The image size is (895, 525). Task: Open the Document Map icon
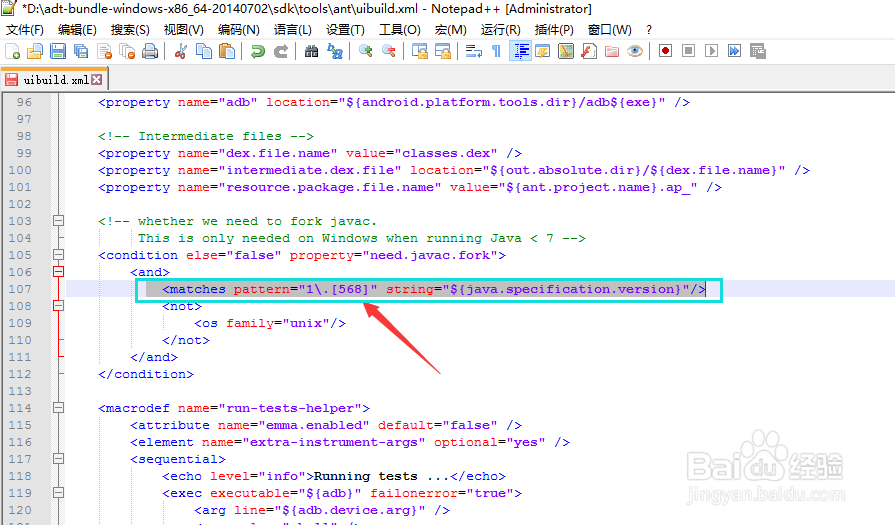(566, 51)
